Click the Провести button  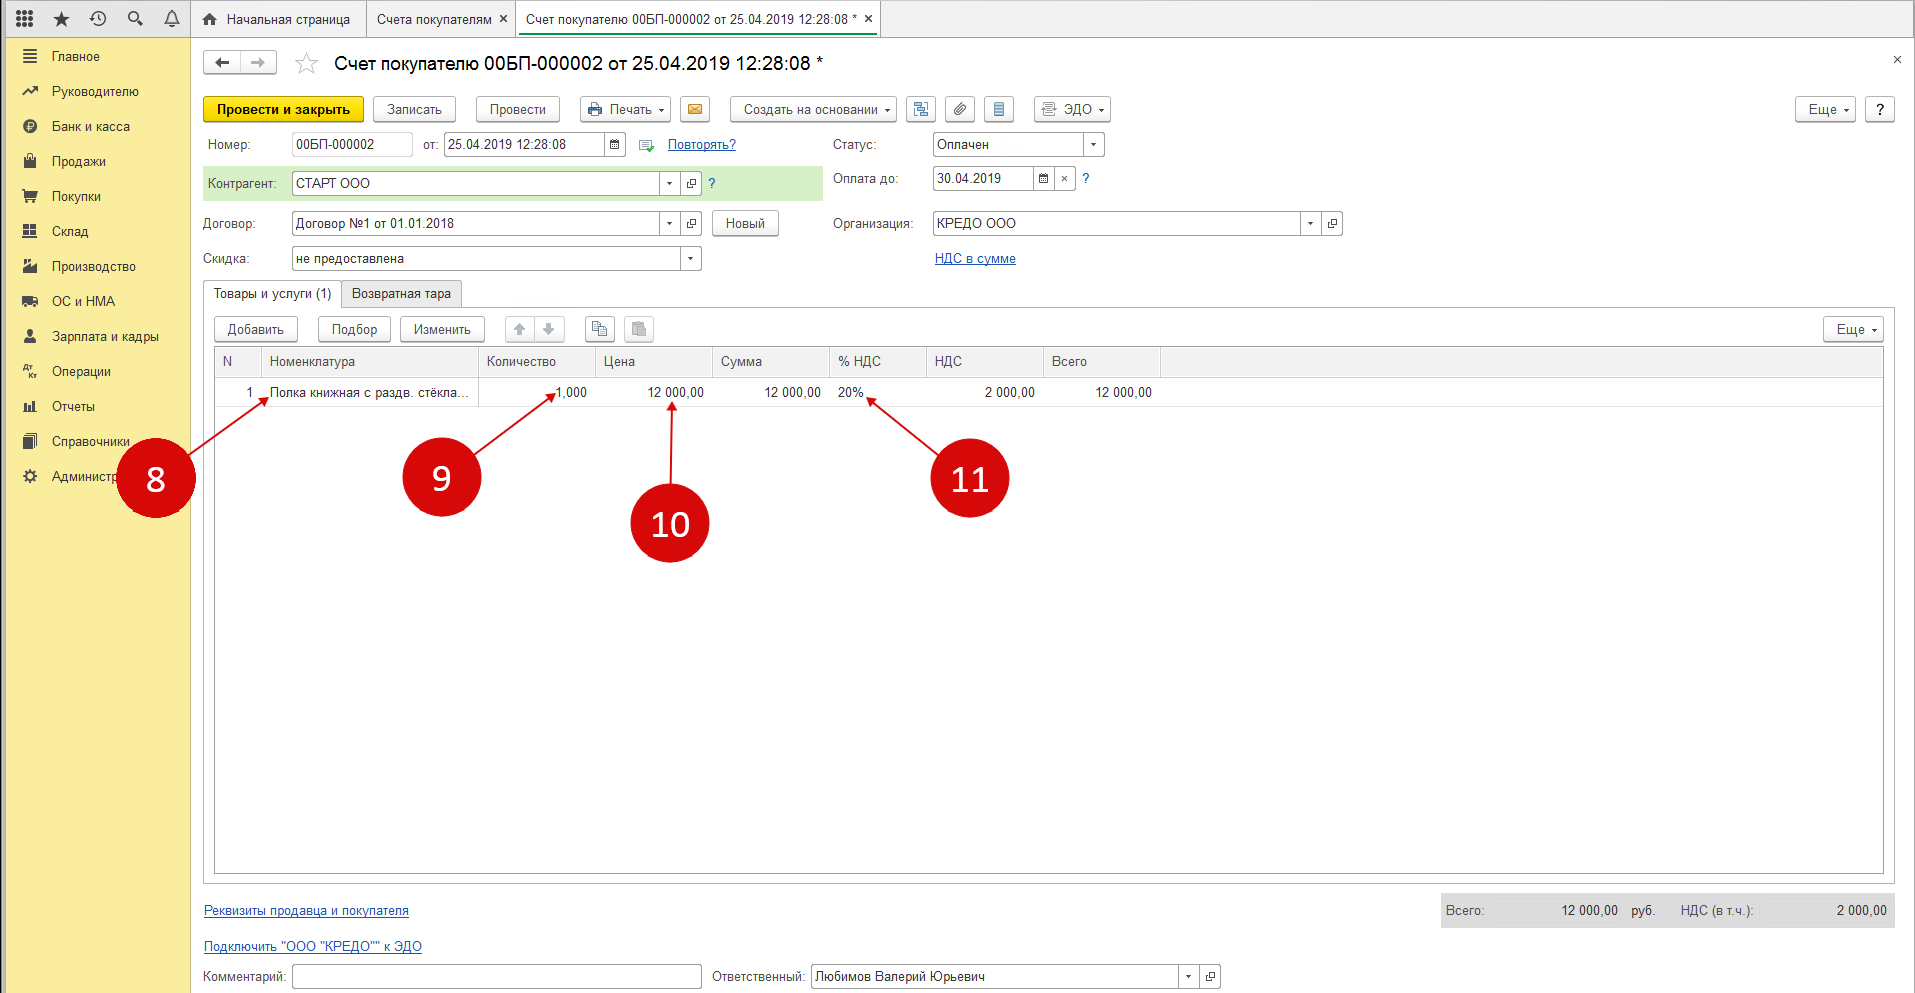(x=518, y=109)
